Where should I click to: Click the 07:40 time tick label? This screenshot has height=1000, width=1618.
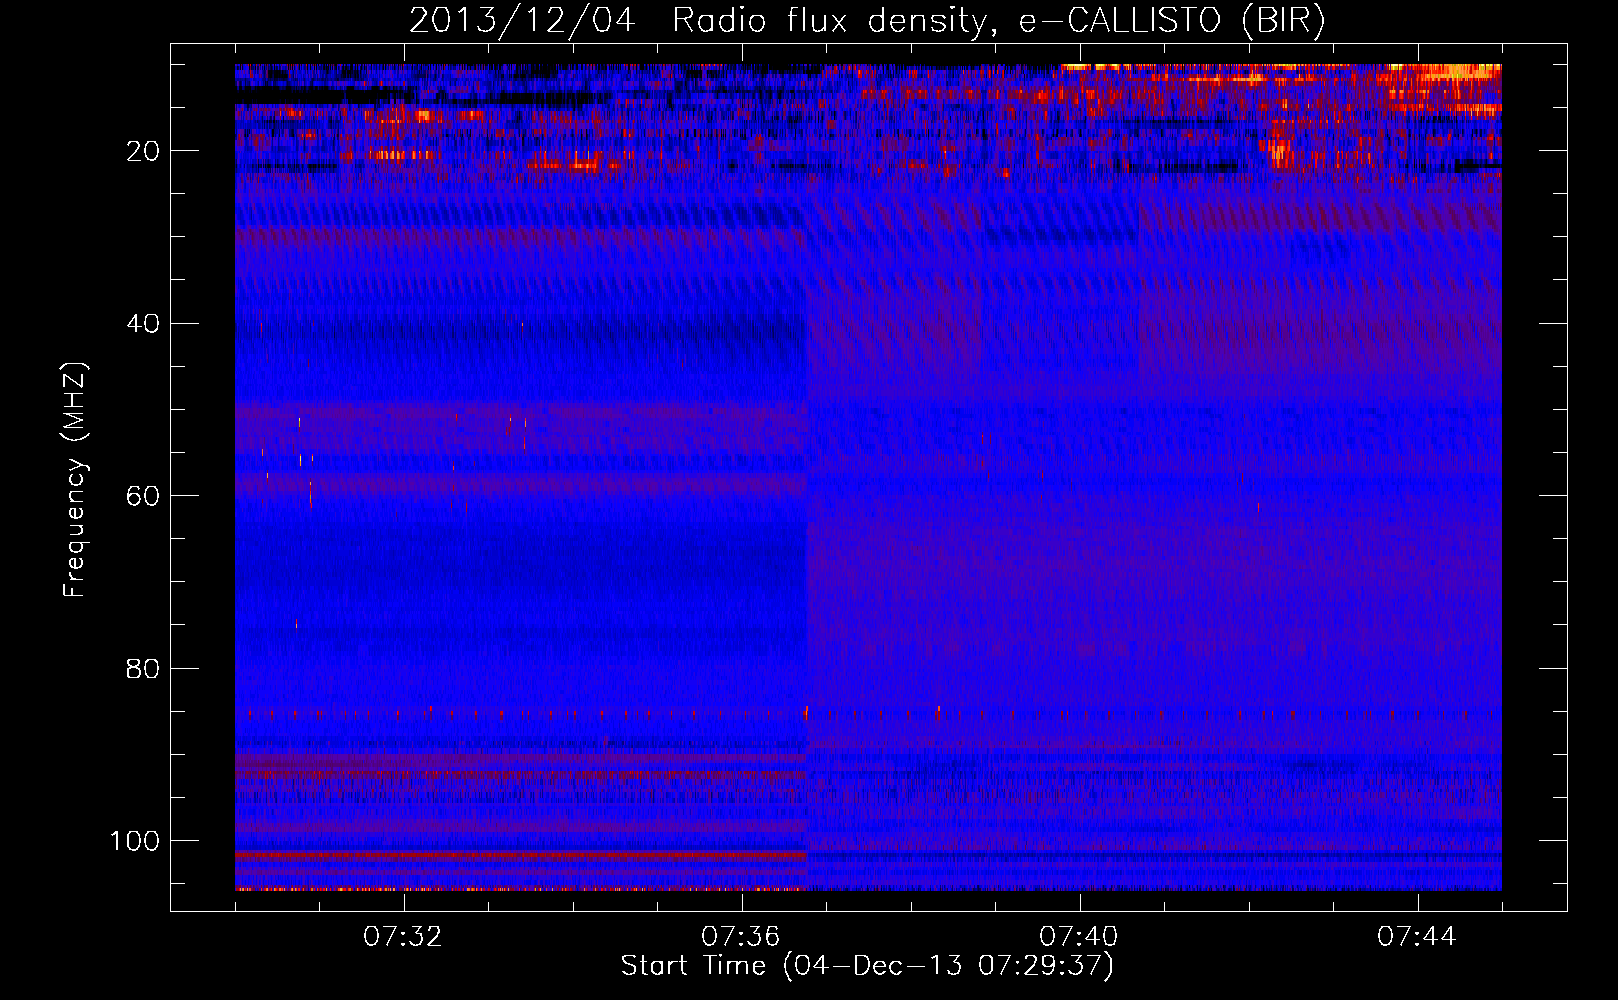coord(1079,937)
